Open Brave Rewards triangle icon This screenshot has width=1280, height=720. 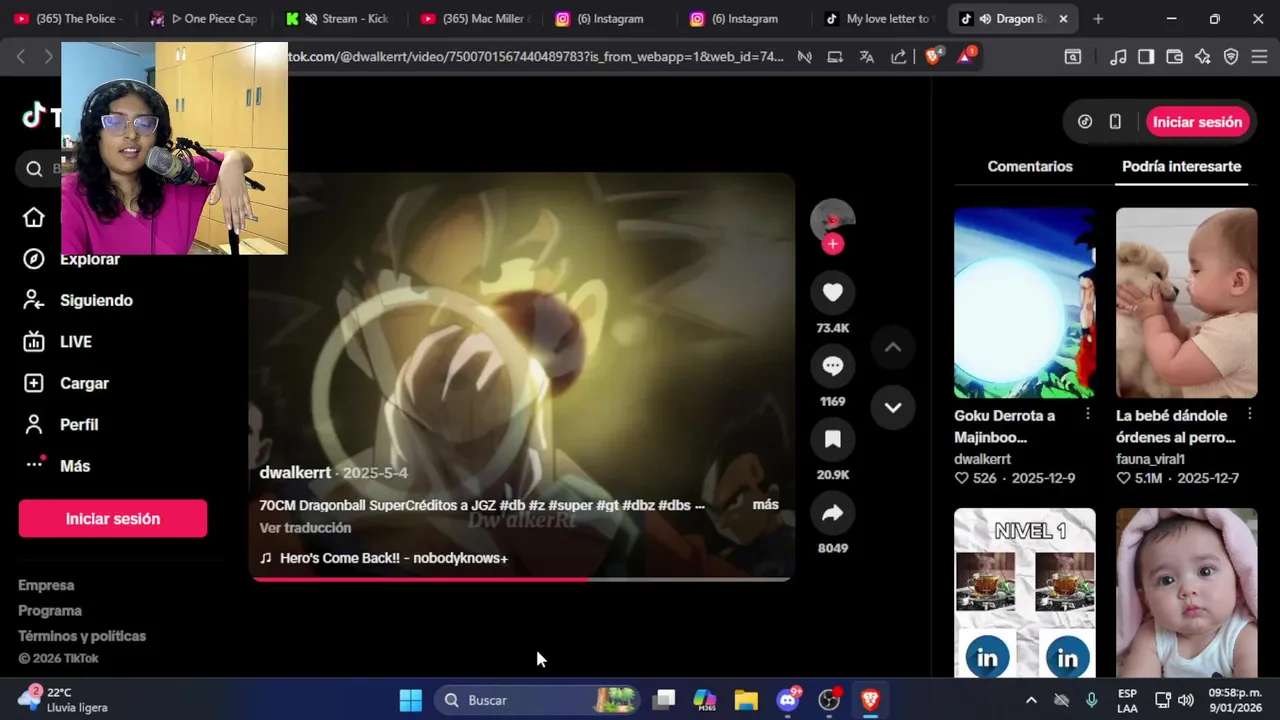[x=966, y=57]
